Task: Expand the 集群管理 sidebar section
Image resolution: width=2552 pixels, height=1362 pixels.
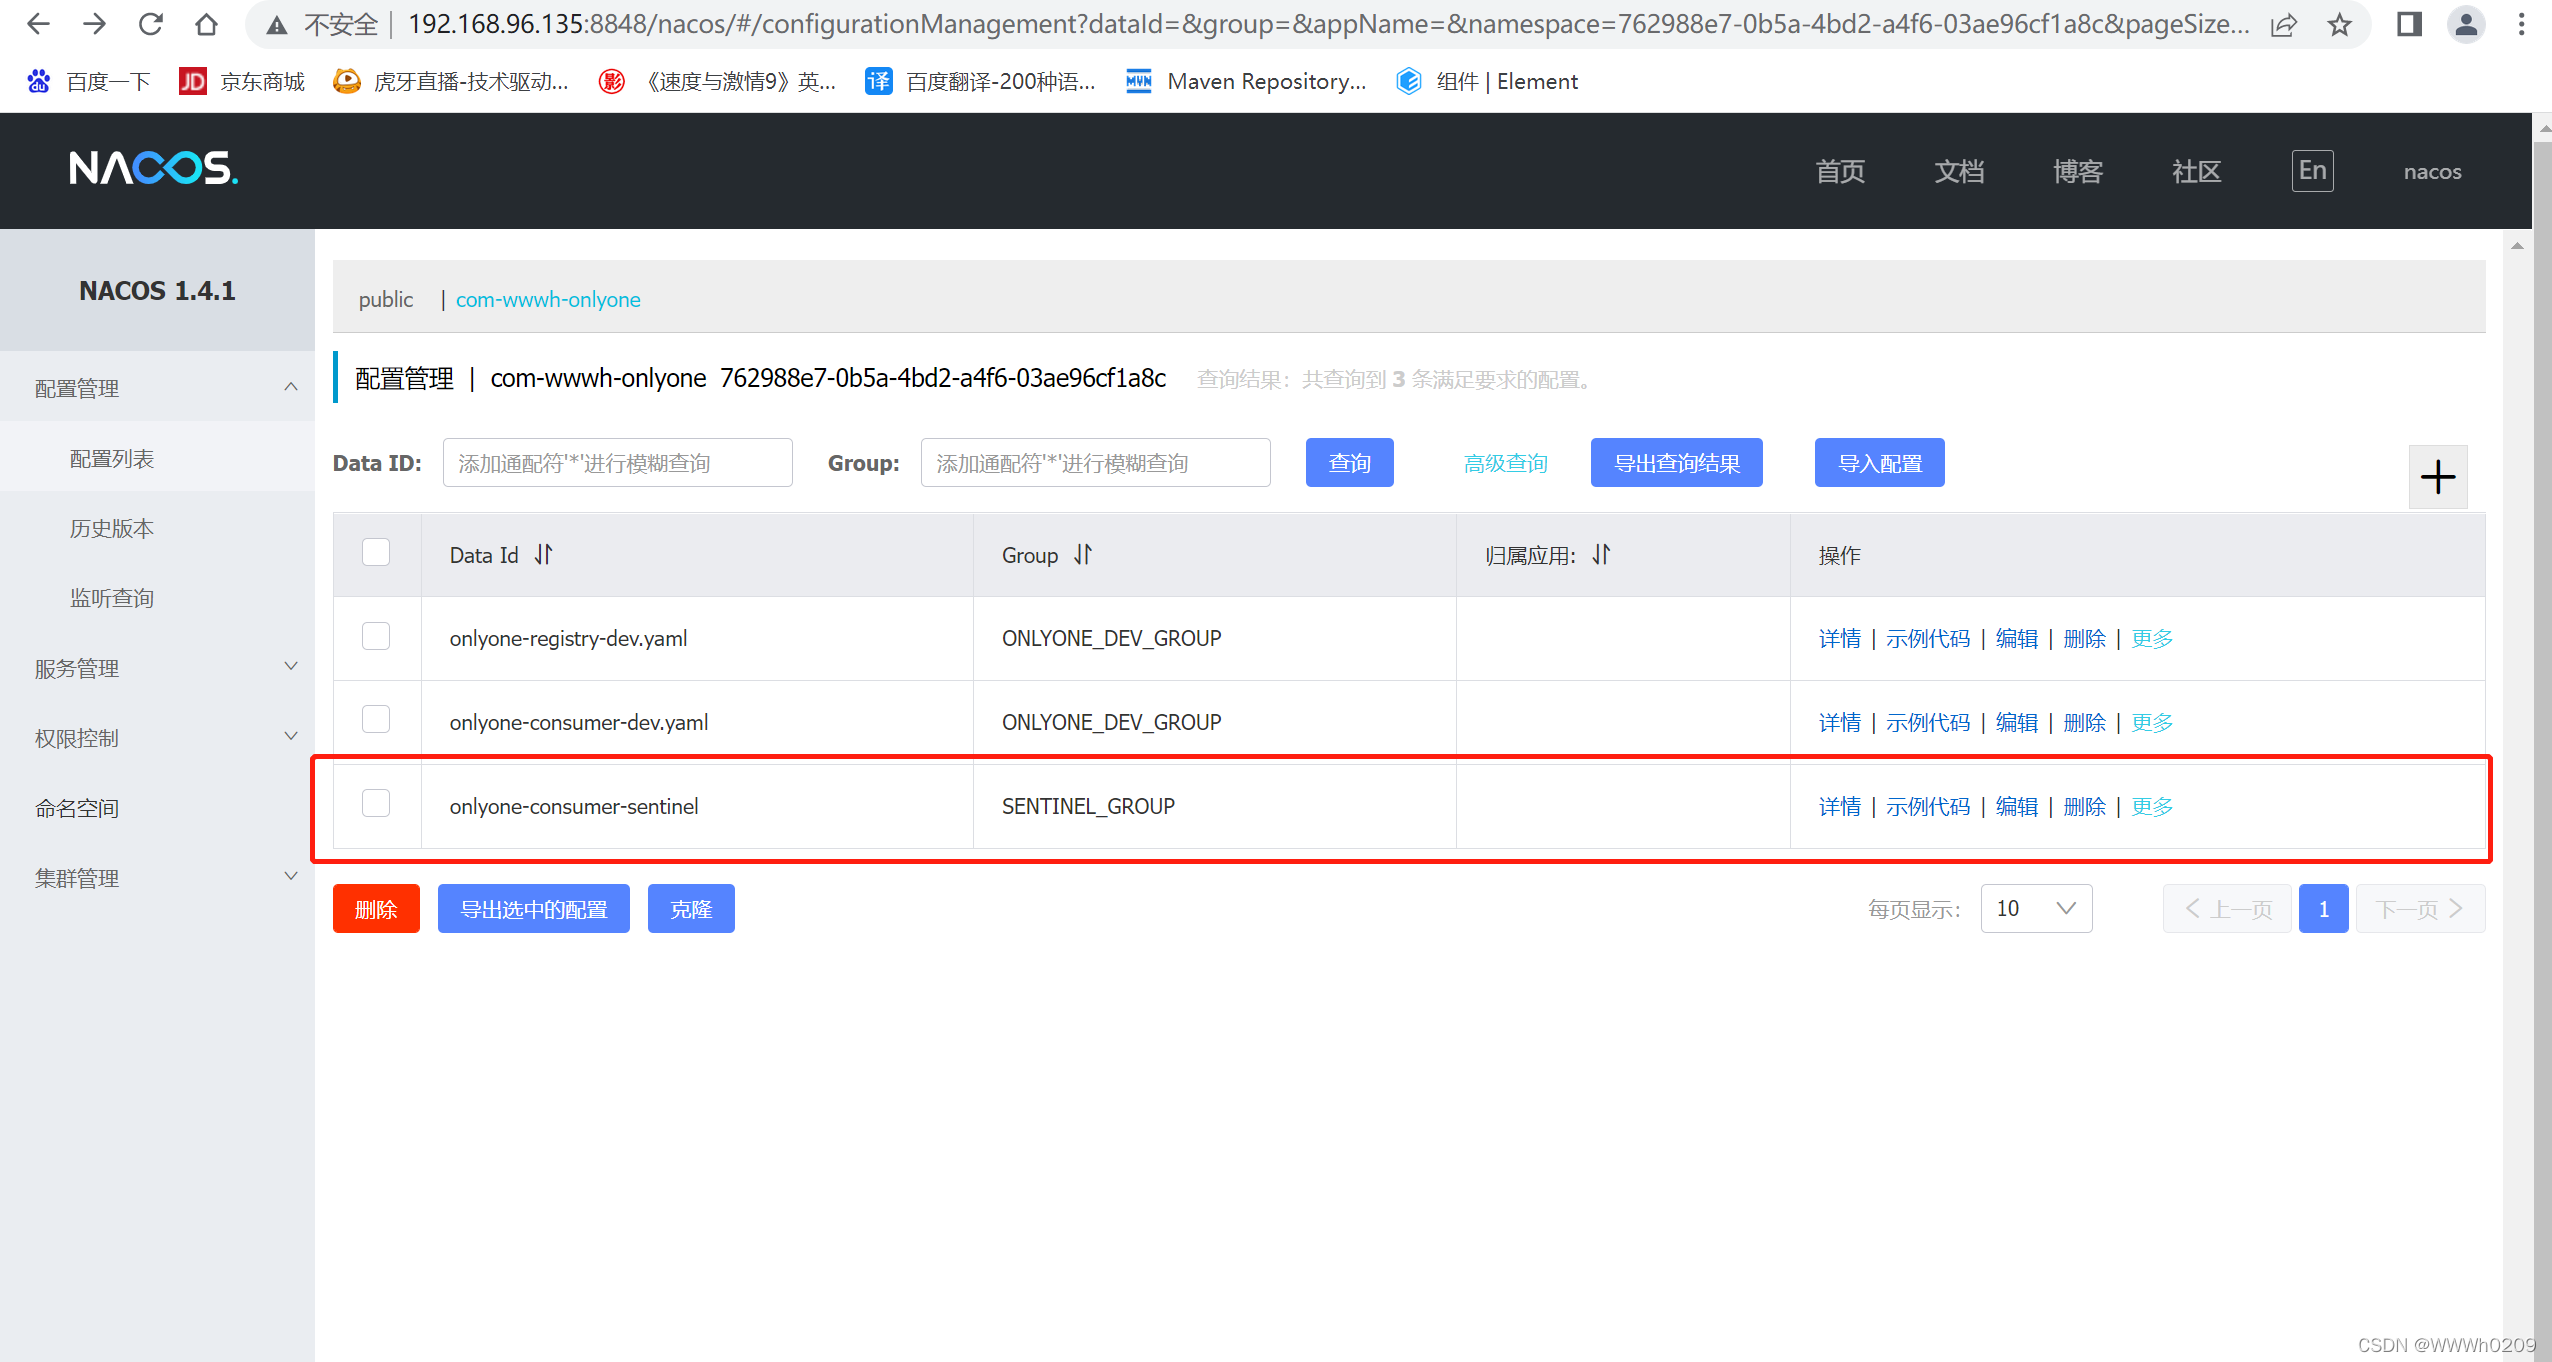Action: pos(157,878)
